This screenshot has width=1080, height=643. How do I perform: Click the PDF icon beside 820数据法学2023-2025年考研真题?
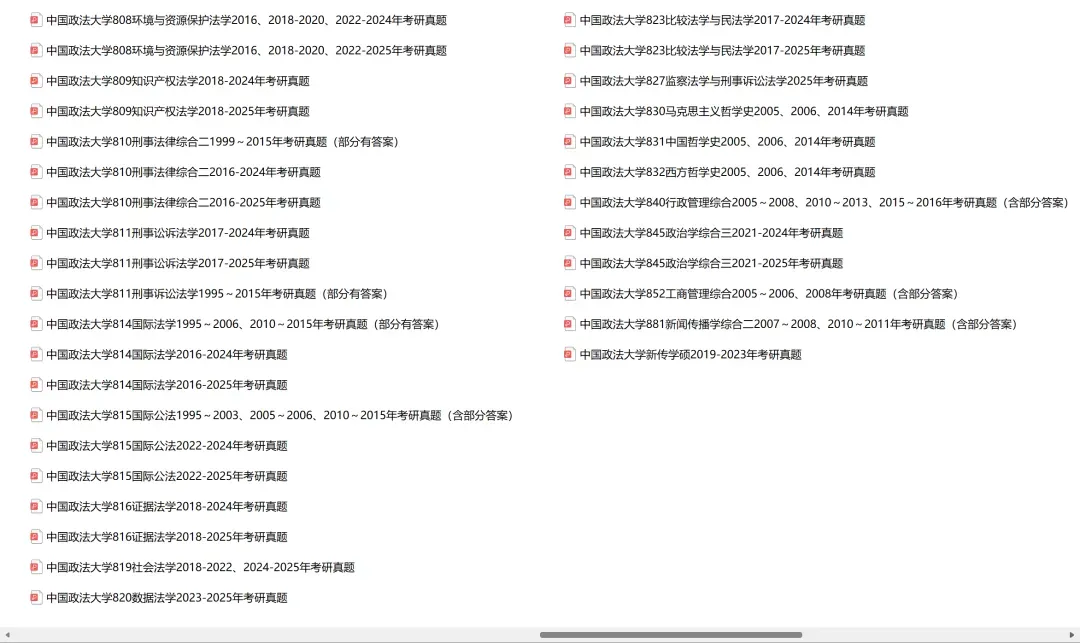35,597
